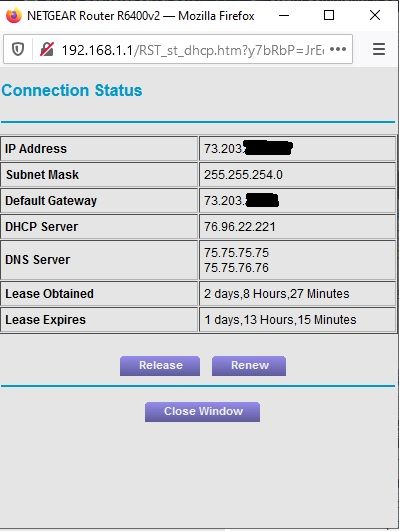The height and width of the screenshot is (531, 399).
Task: Click the Release button
Action: click(x=160, y=366)
